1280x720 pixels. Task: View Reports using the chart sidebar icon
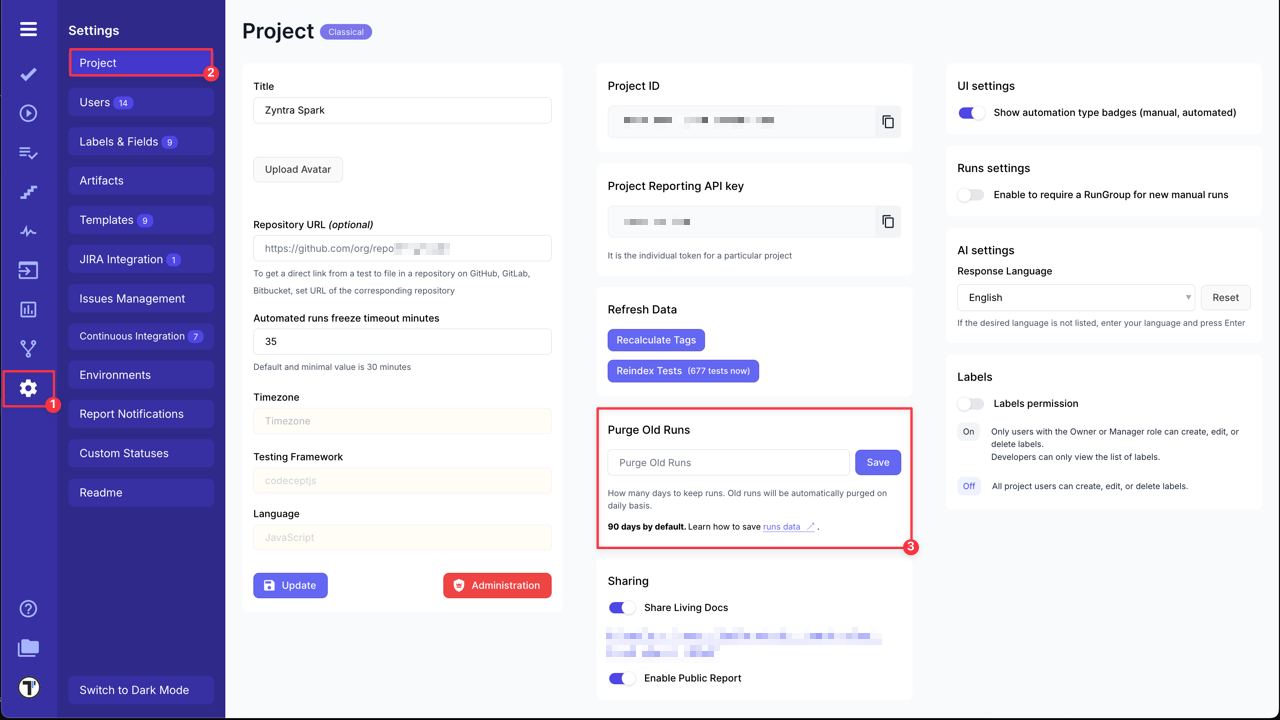pyautogui.click(x=28, y=310)
